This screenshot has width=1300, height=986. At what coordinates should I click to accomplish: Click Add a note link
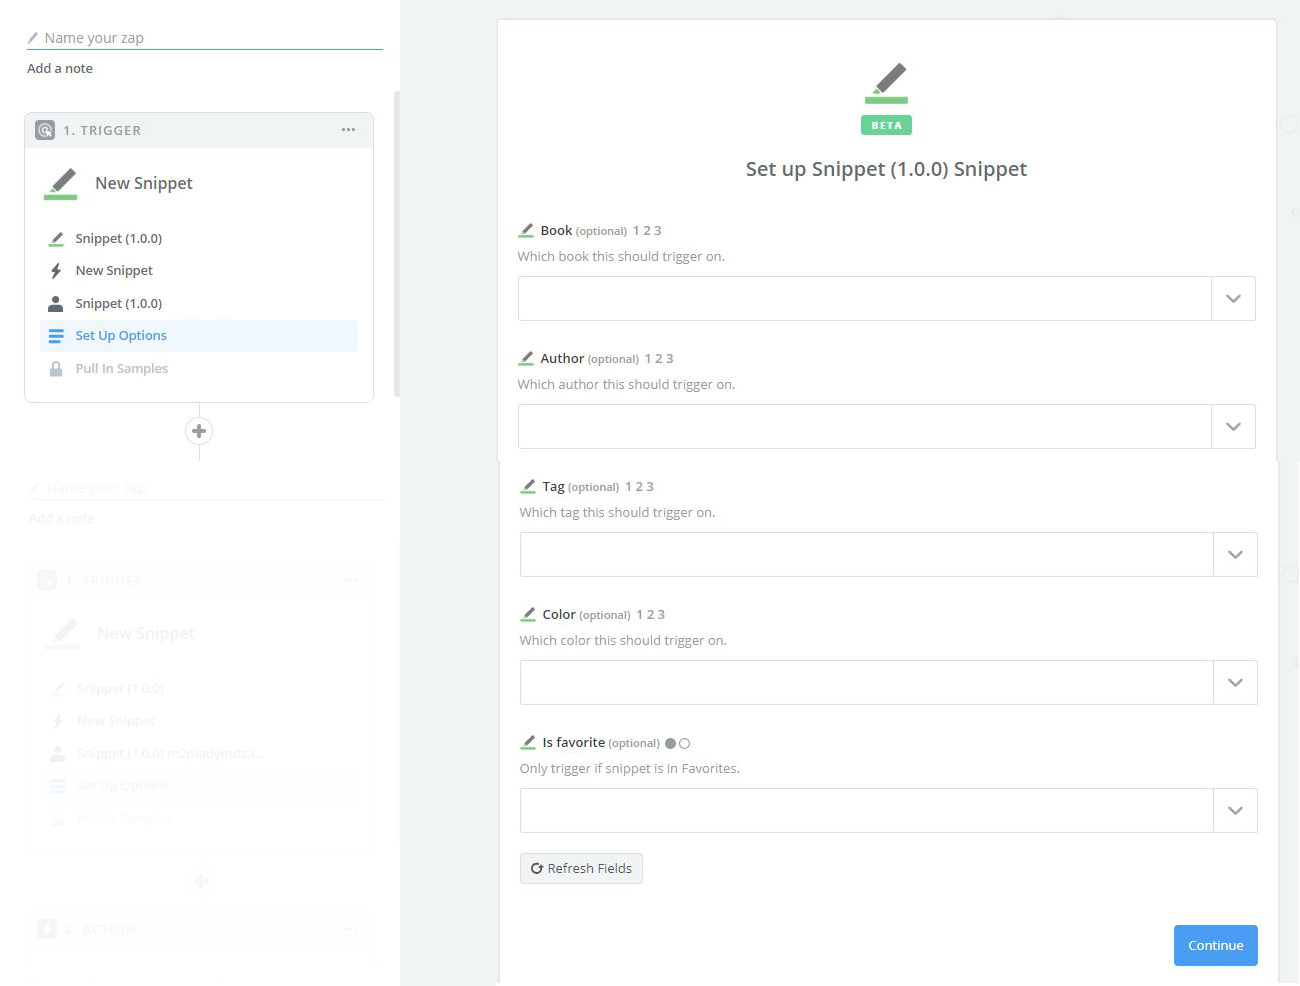tap(60, 69)
